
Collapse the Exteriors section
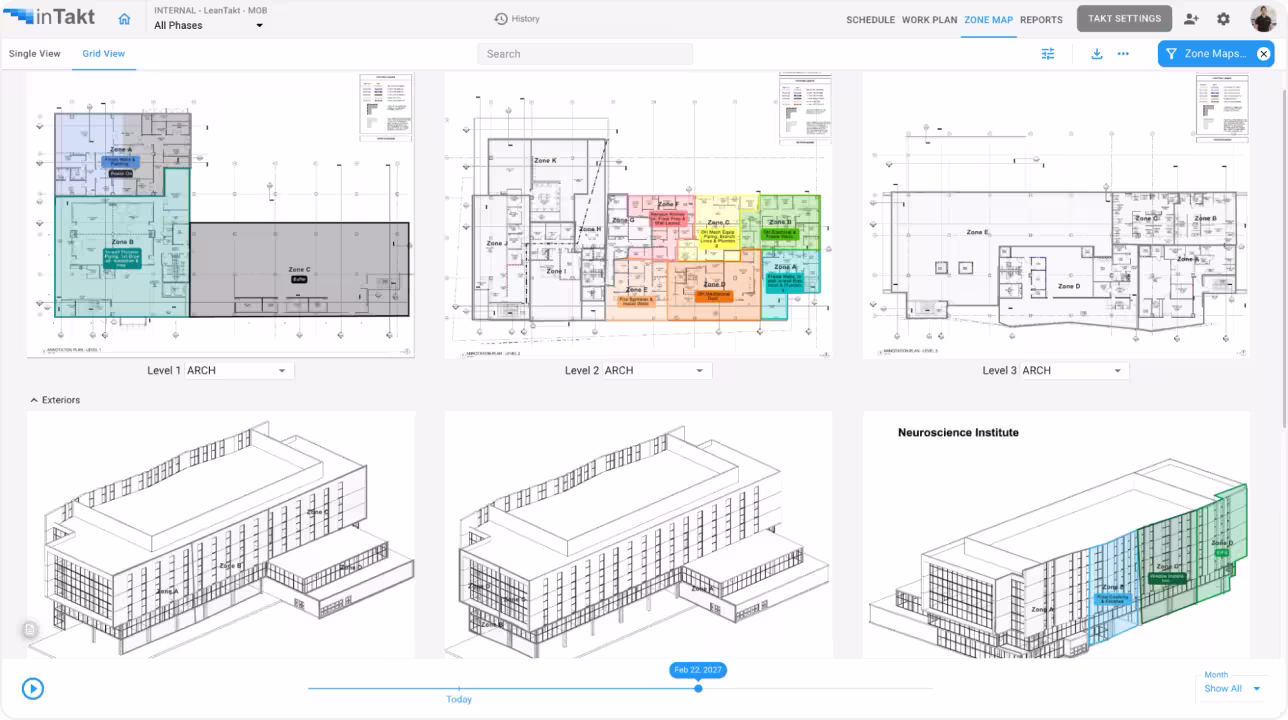pyautogui.click(x=34, y=400)
